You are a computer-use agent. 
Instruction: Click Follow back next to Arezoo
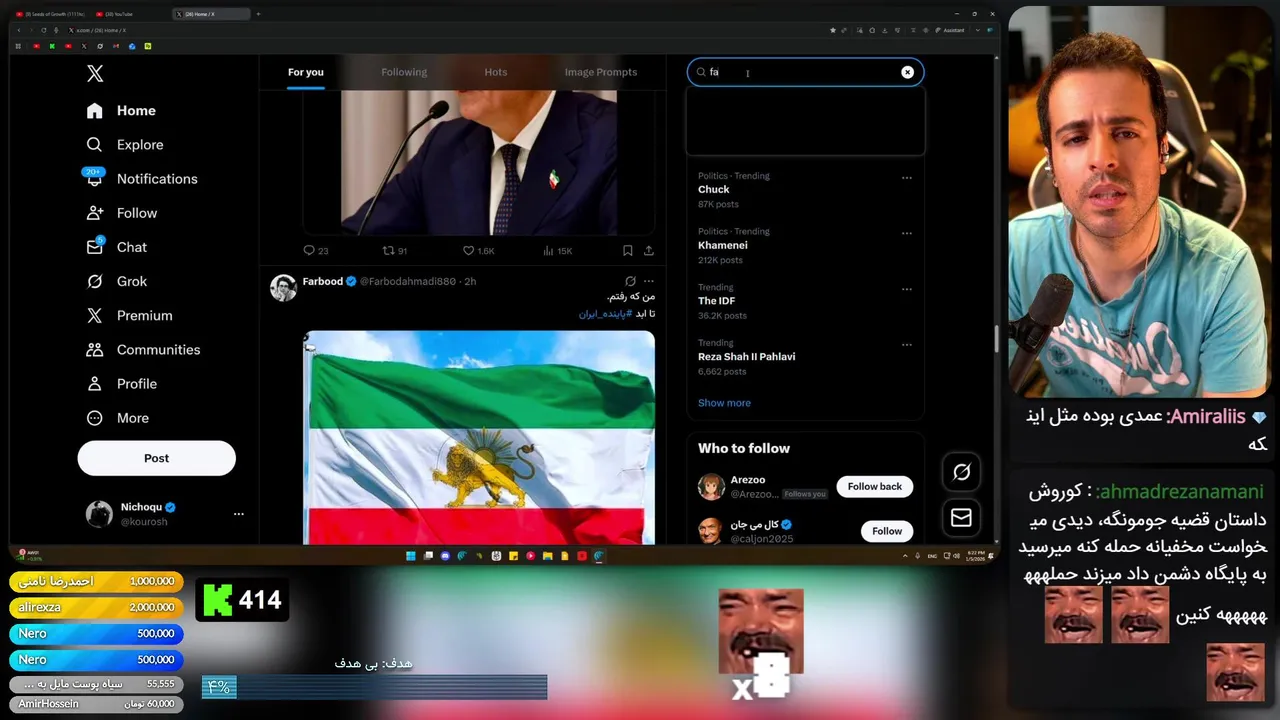875,487
